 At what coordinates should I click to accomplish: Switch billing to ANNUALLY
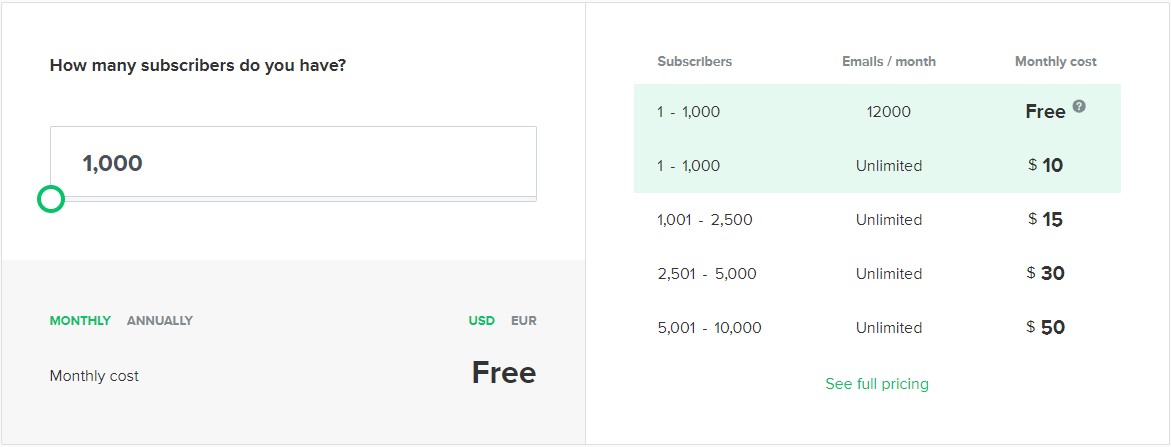point(160,321)
